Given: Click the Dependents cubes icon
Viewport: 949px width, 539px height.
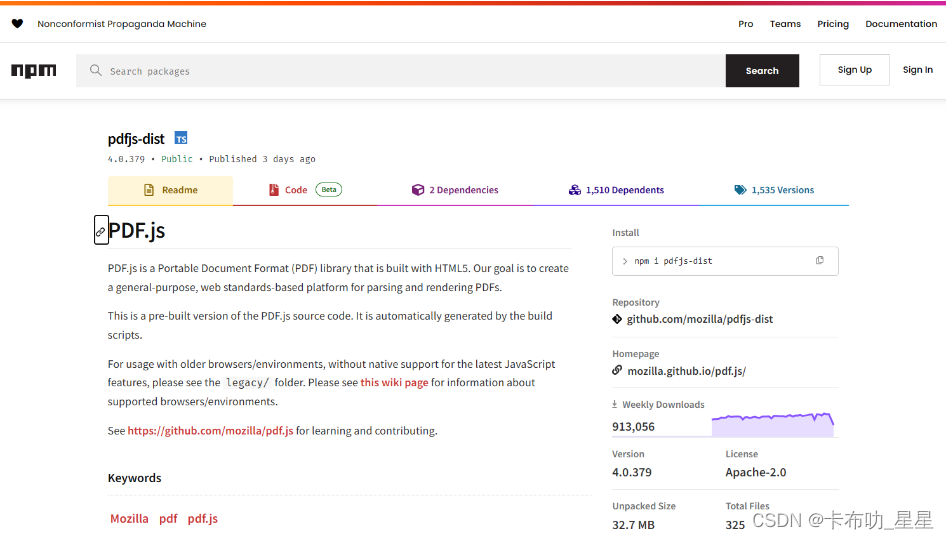Looking at the screenshot, I should (574, 190).
